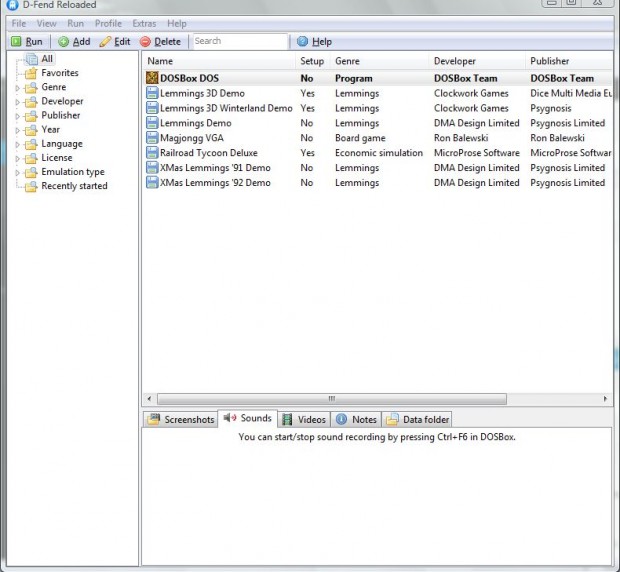
Task: Click the red Delete icon
Action: pos(146,42)
